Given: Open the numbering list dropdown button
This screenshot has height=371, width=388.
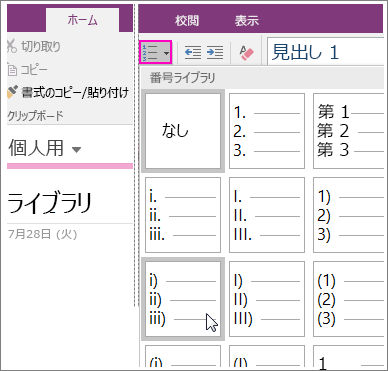Looking at the screenshot, I should click(x=155, y=52).
